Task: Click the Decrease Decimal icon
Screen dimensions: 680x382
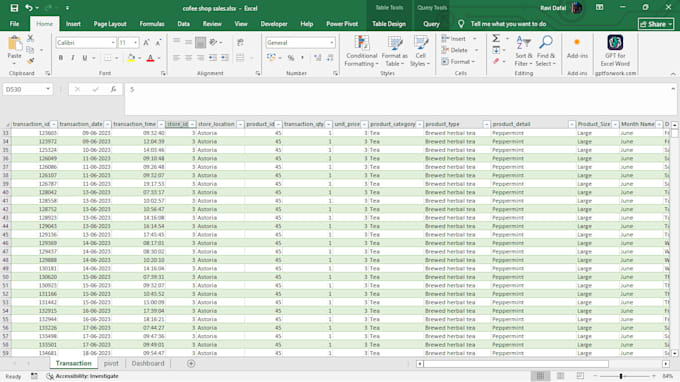Action: (330, 58)
